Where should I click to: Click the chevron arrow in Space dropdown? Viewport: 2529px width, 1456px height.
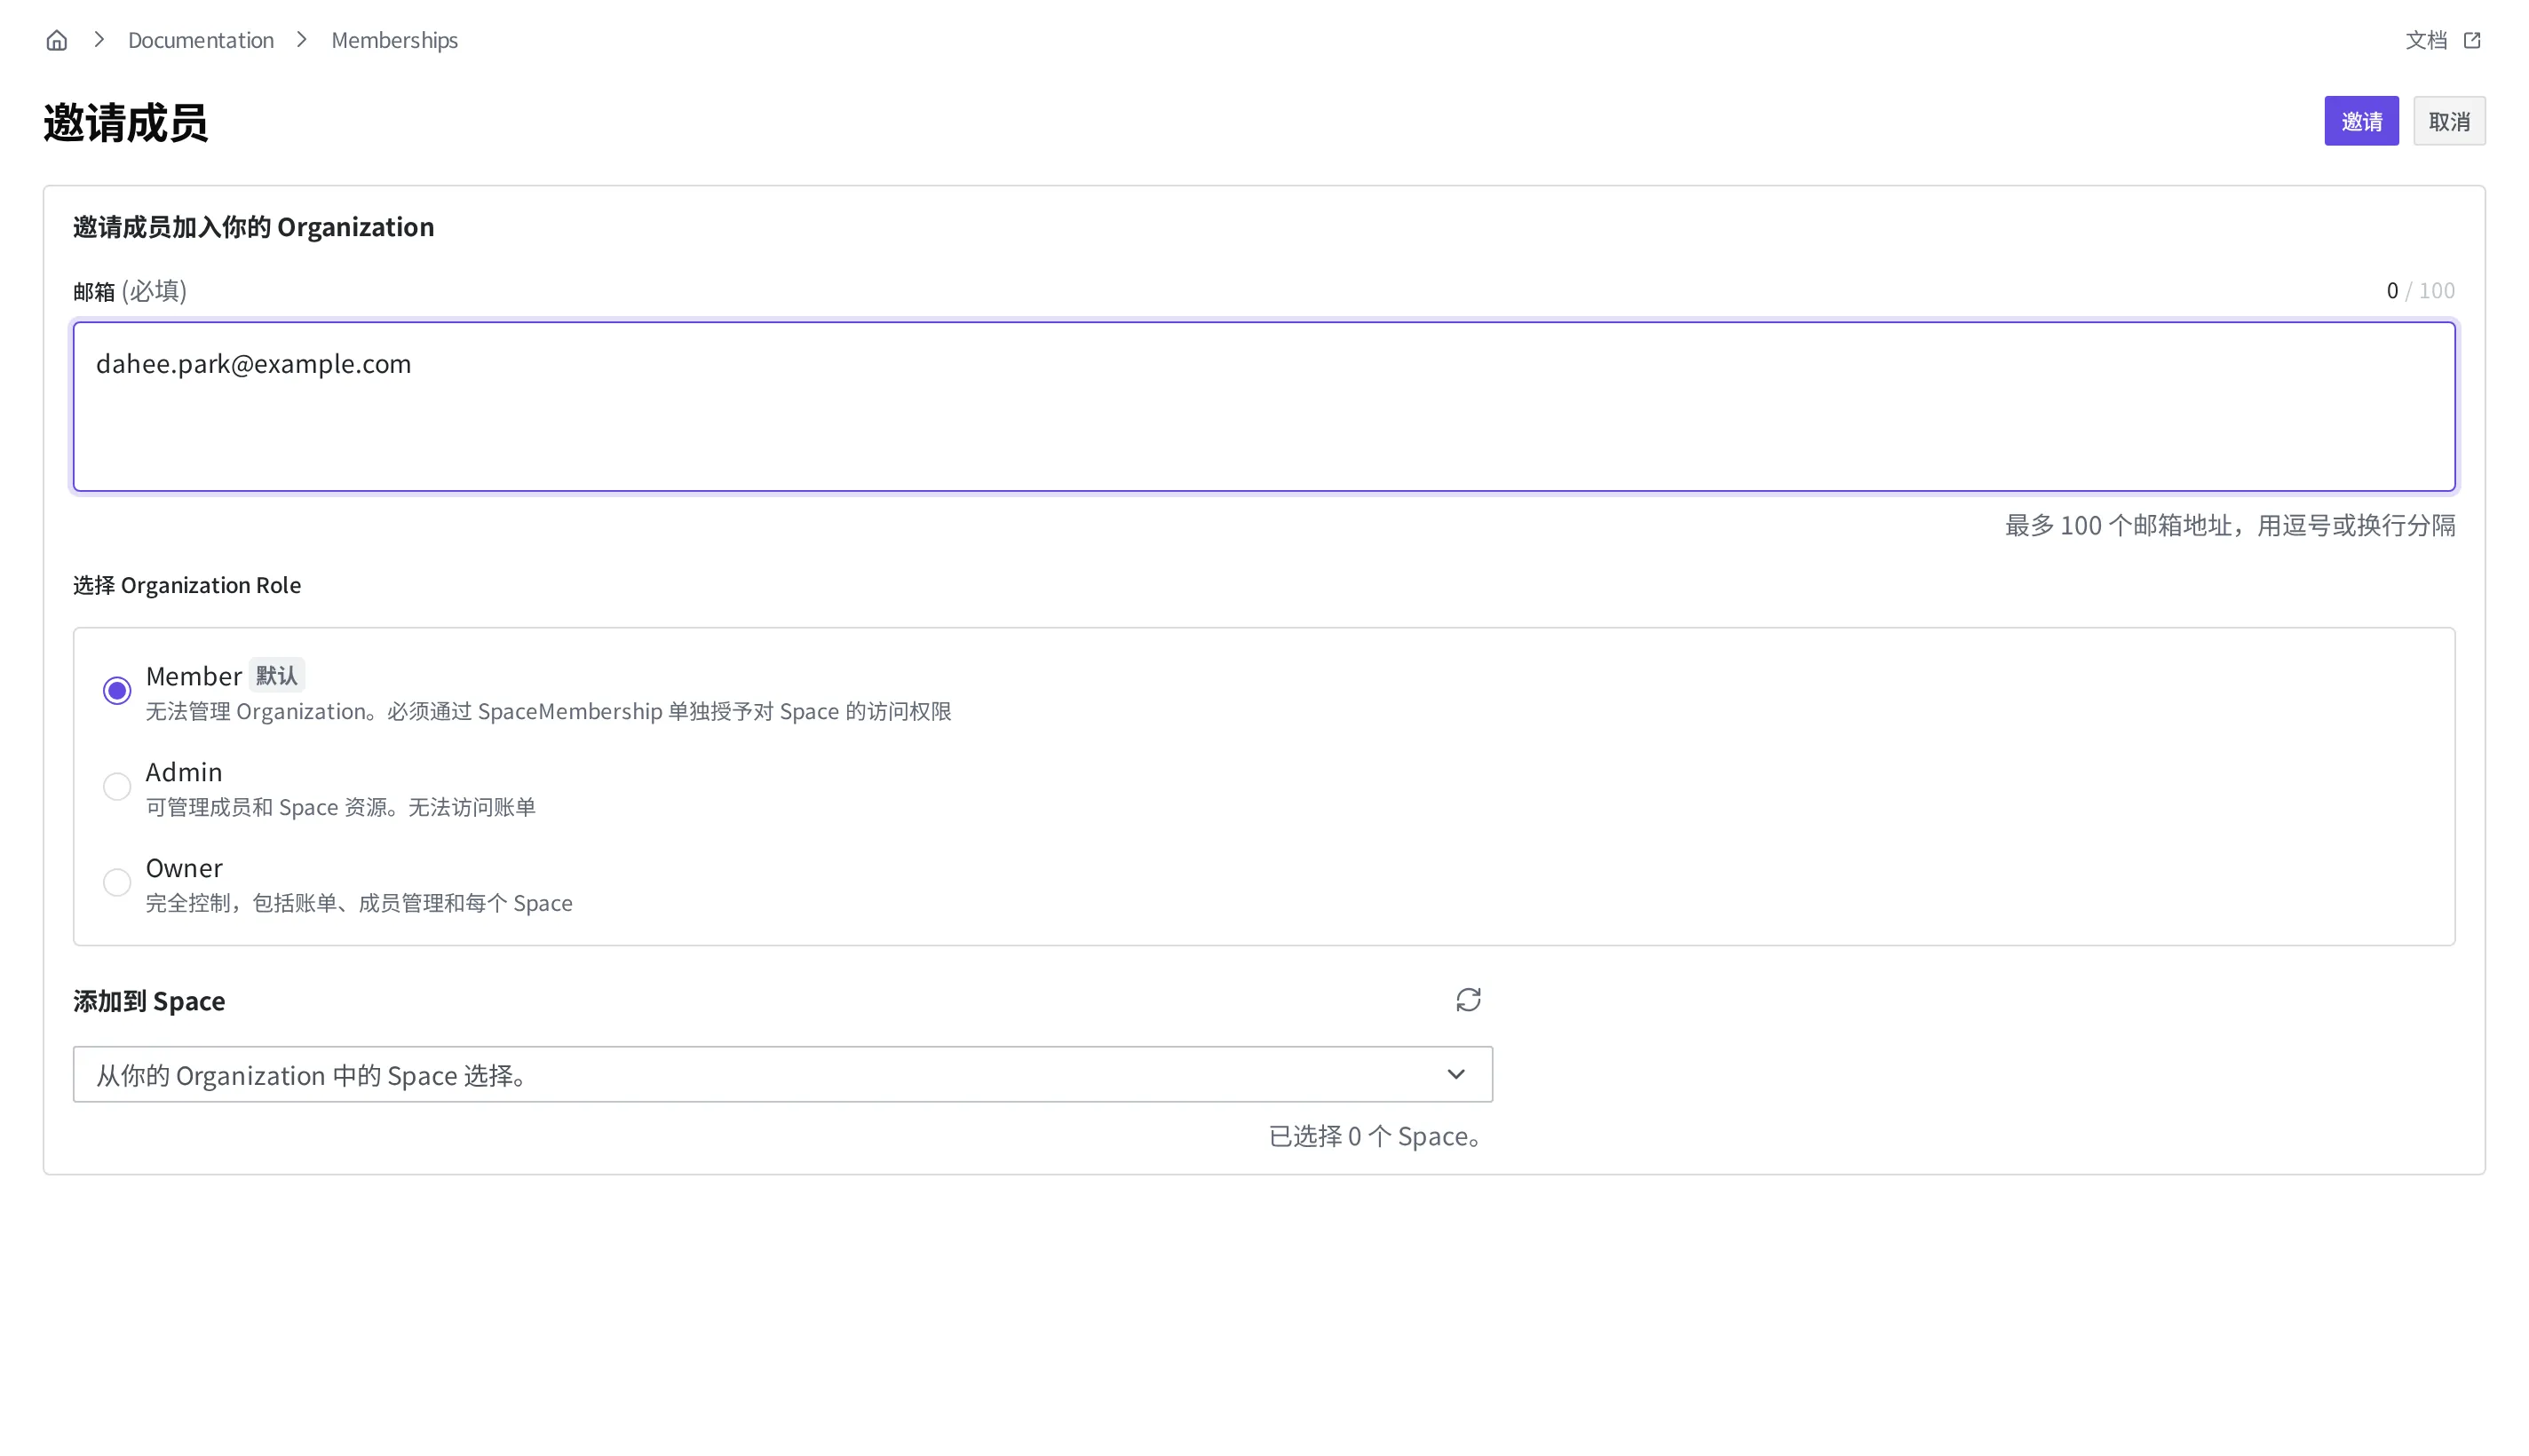[x=1455, y=1075]
